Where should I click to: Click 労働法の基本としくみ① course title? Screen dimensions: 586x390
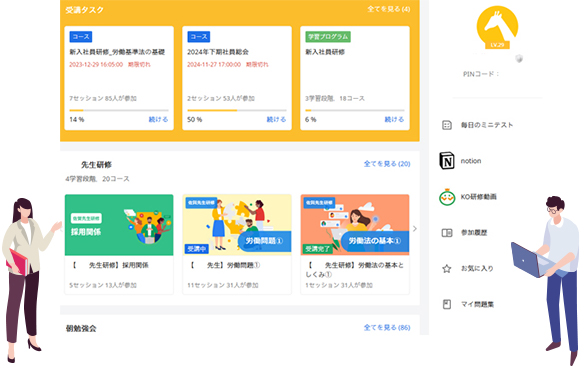[356, 270]
